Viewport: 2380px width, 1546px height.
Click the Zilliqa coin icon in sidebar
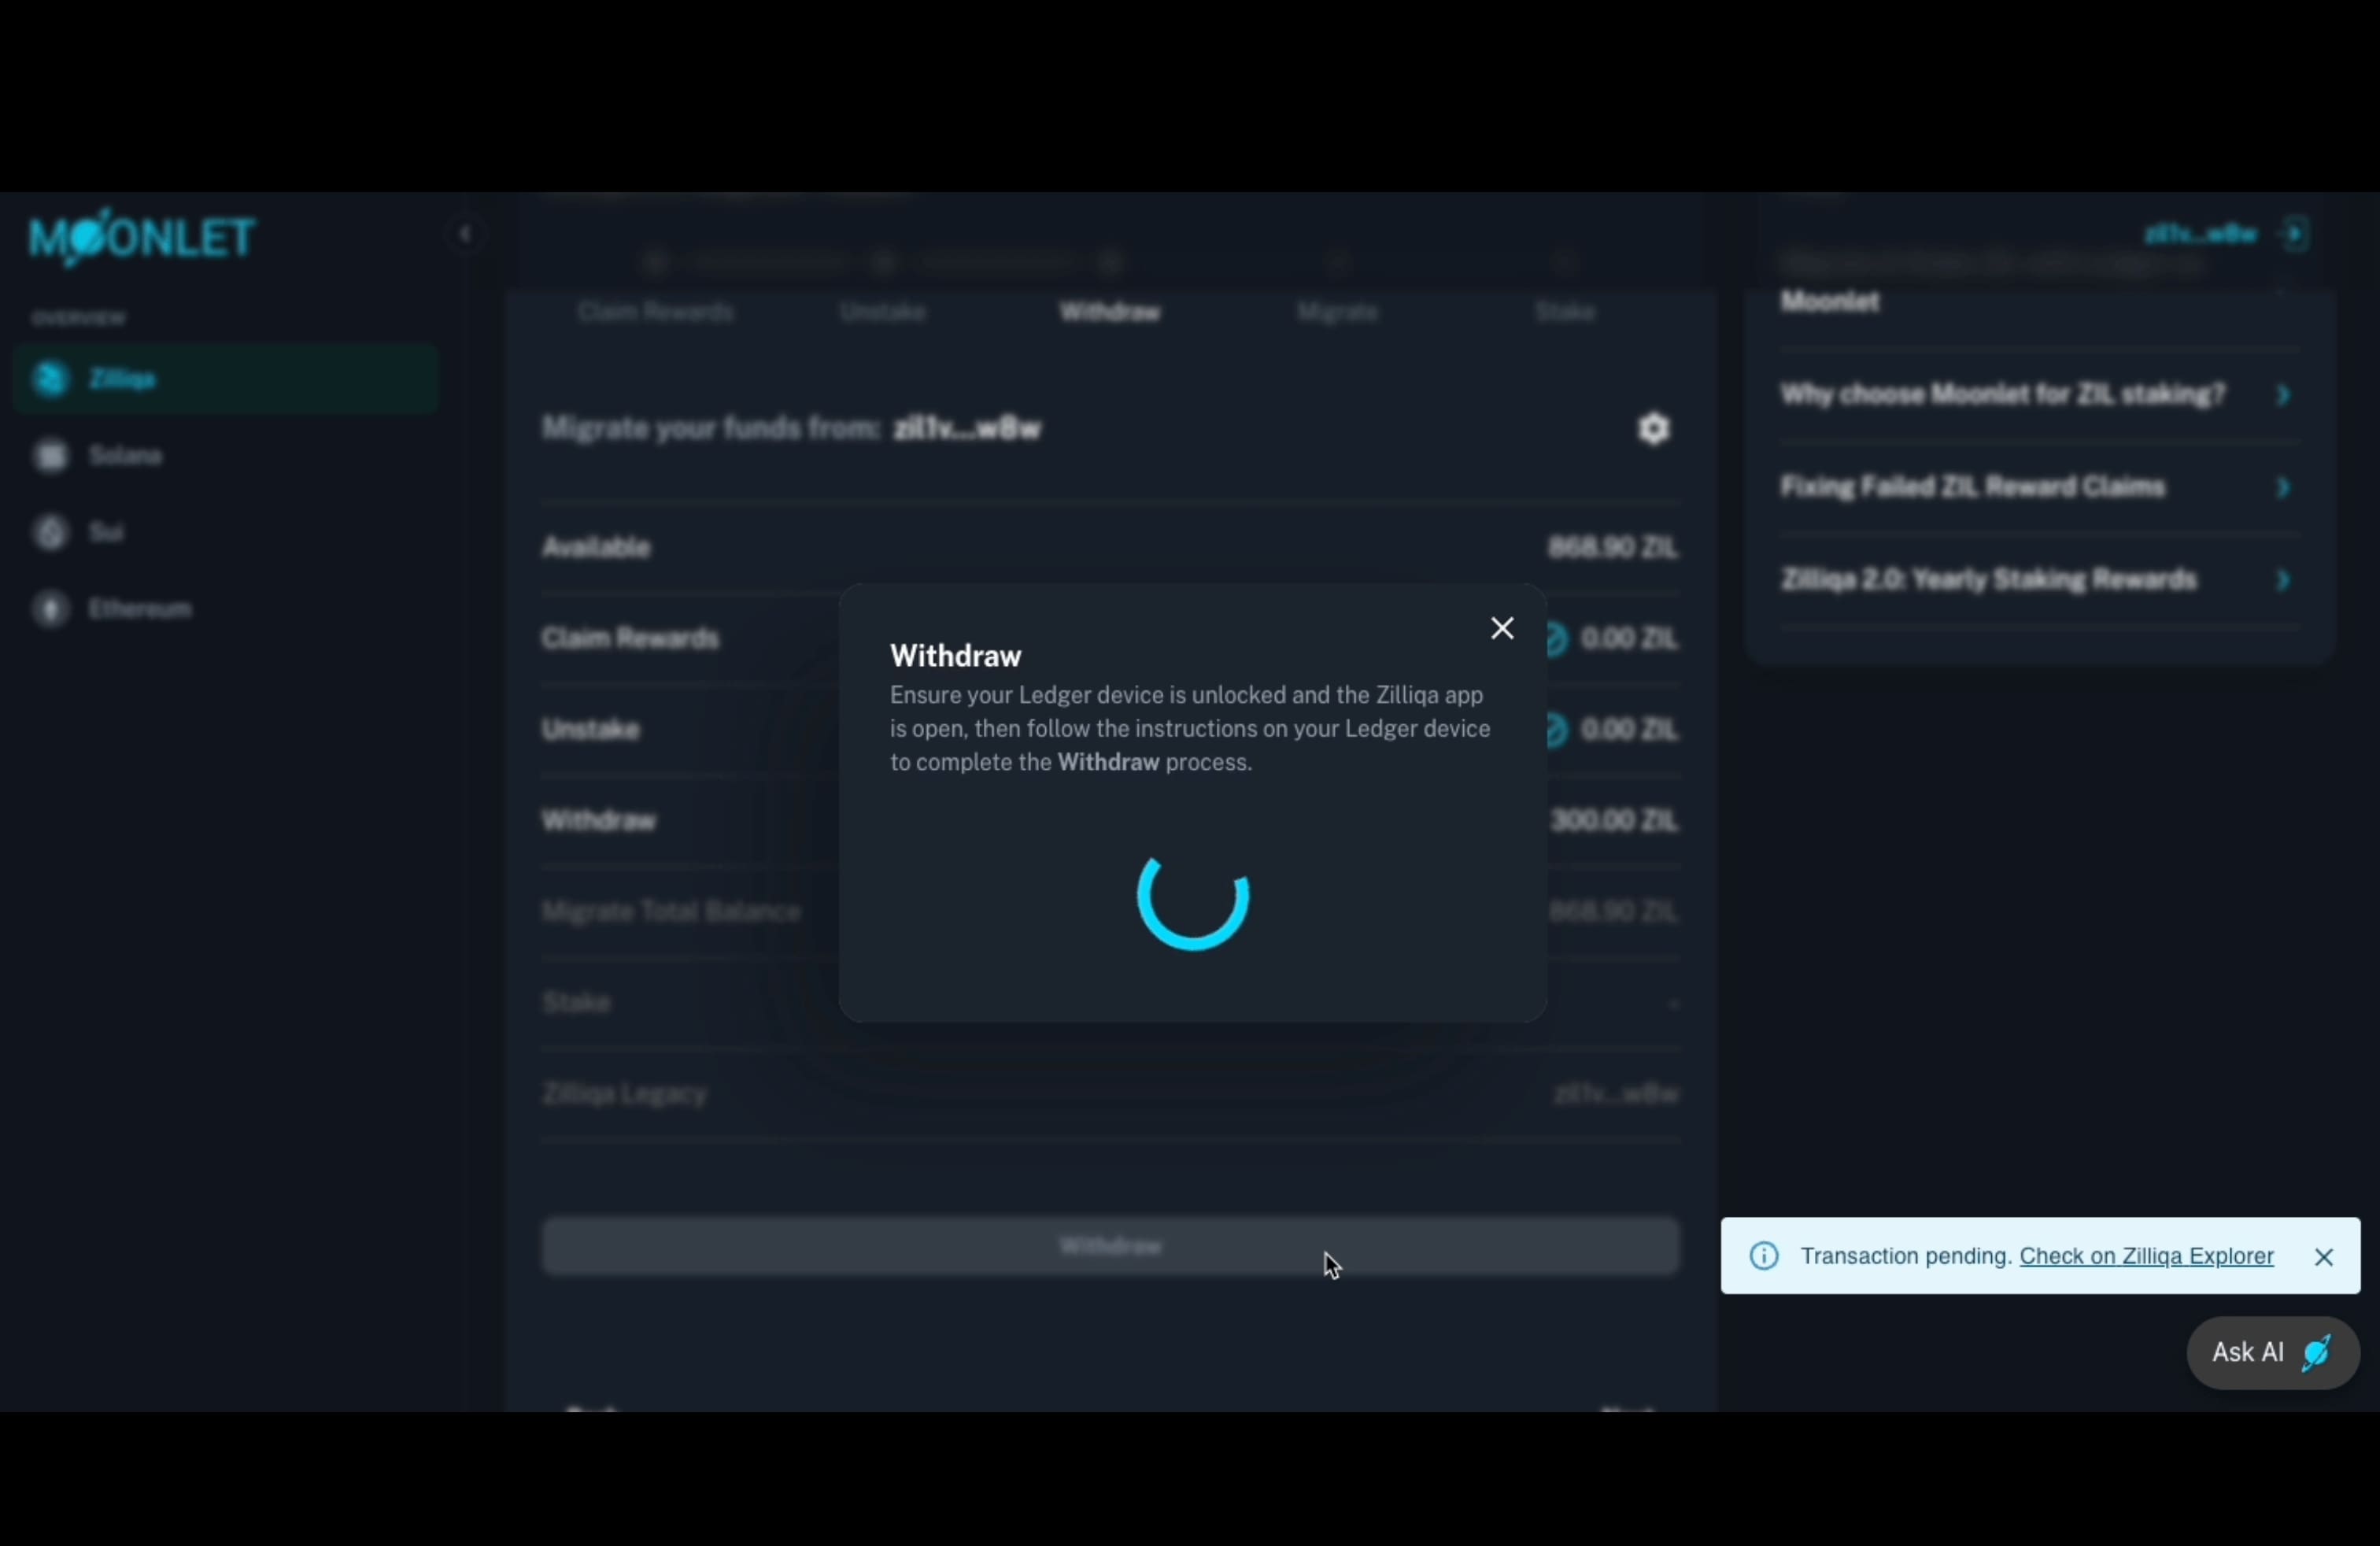pos(50,379)
